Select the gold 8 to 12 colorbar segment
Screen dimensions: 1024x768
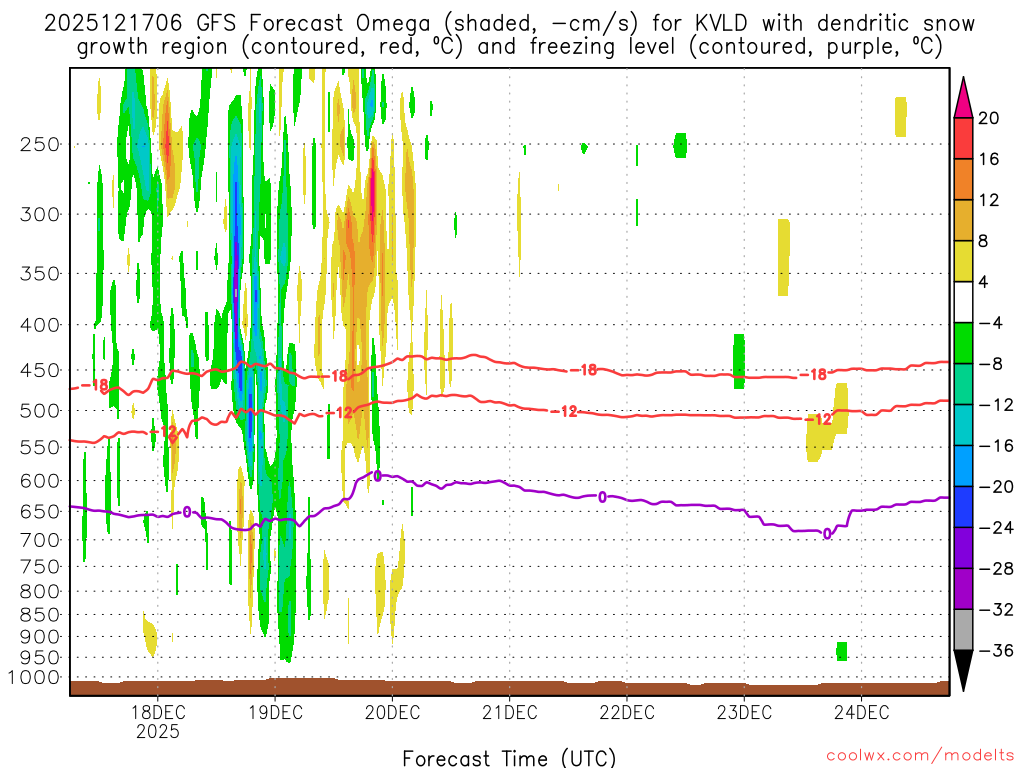(x=963, y=220)
